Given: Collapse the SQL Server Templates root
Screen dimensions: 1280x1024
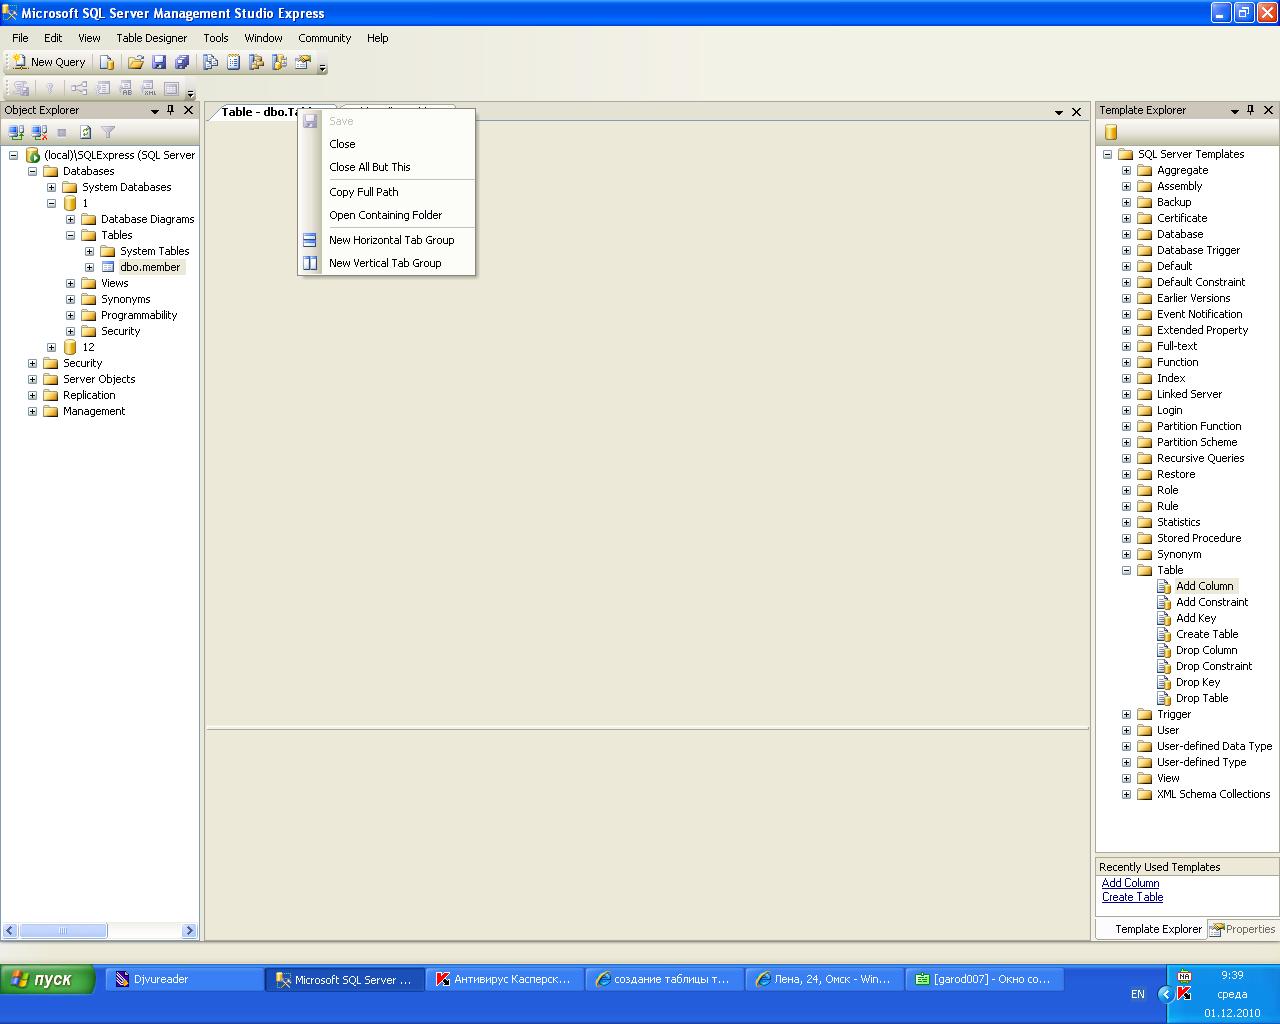Looking at the screenshot, I should (x=1107, y=154).
